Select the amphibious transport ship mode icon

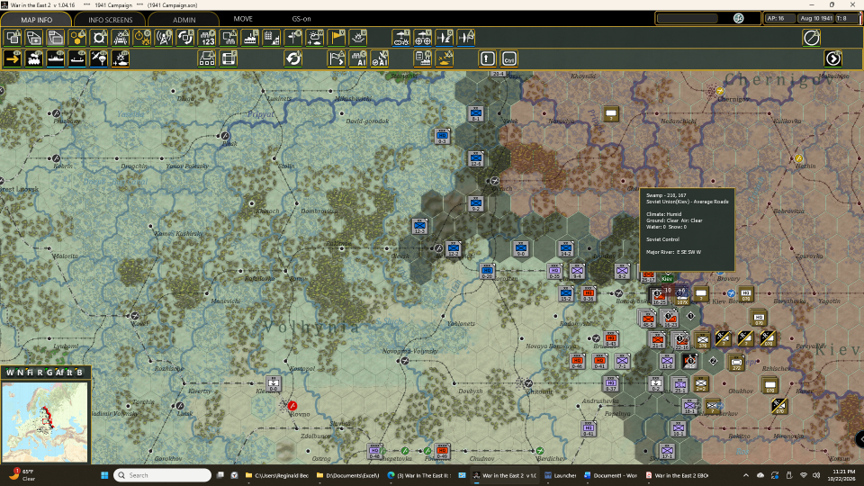click(x=78, y=58)
